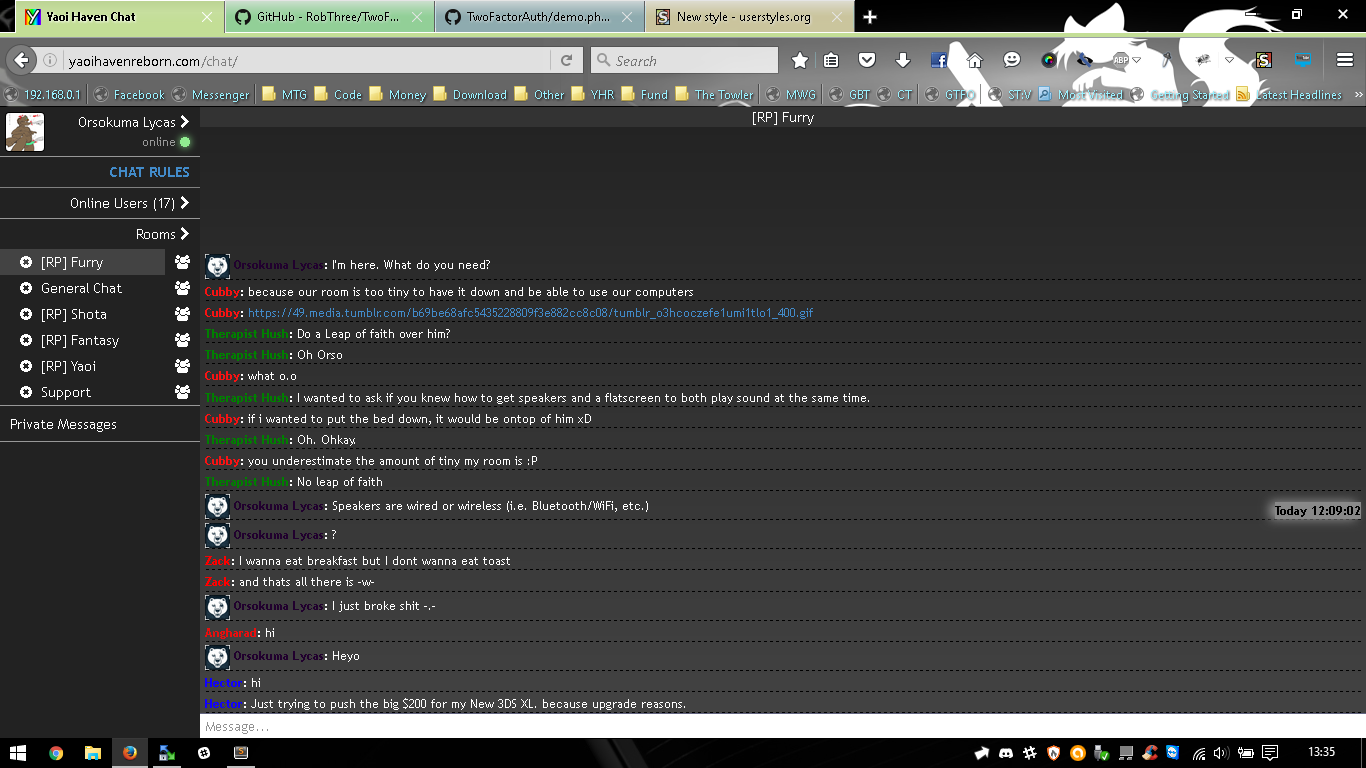Open the MTG bookmarks folder

click(x=285, y=94)
